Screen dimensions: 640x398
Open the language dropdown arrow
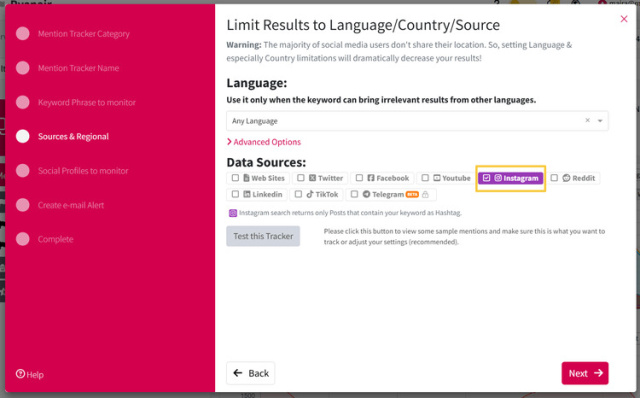(x=600, y=121)
